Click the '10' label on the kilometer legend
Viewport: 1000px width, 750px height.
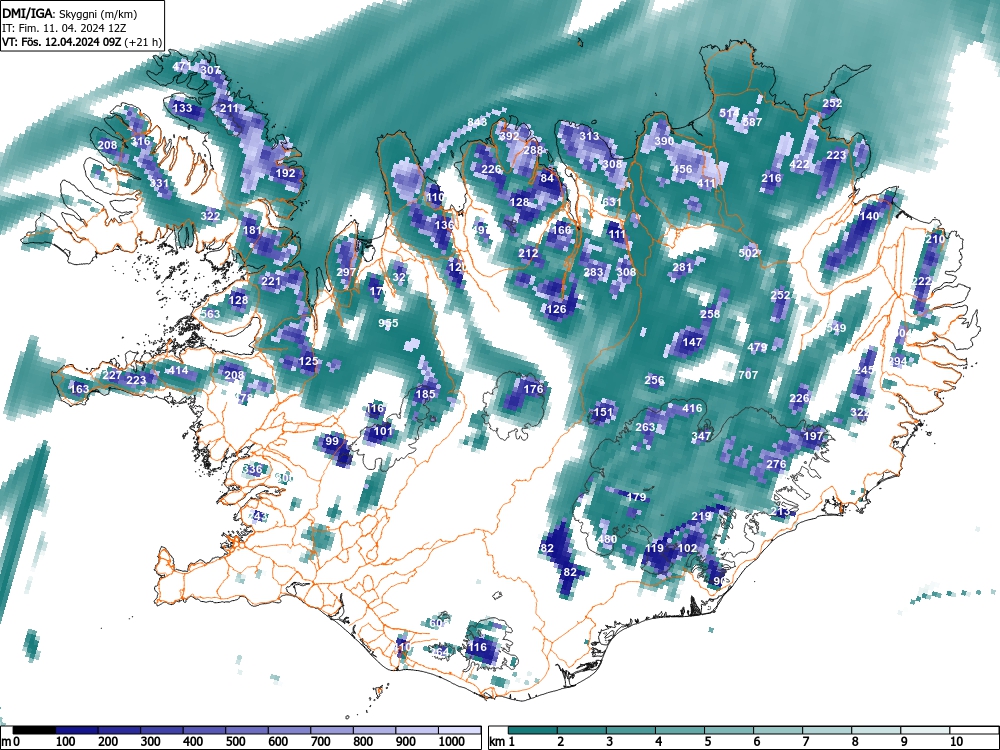(x=957, y=742)
